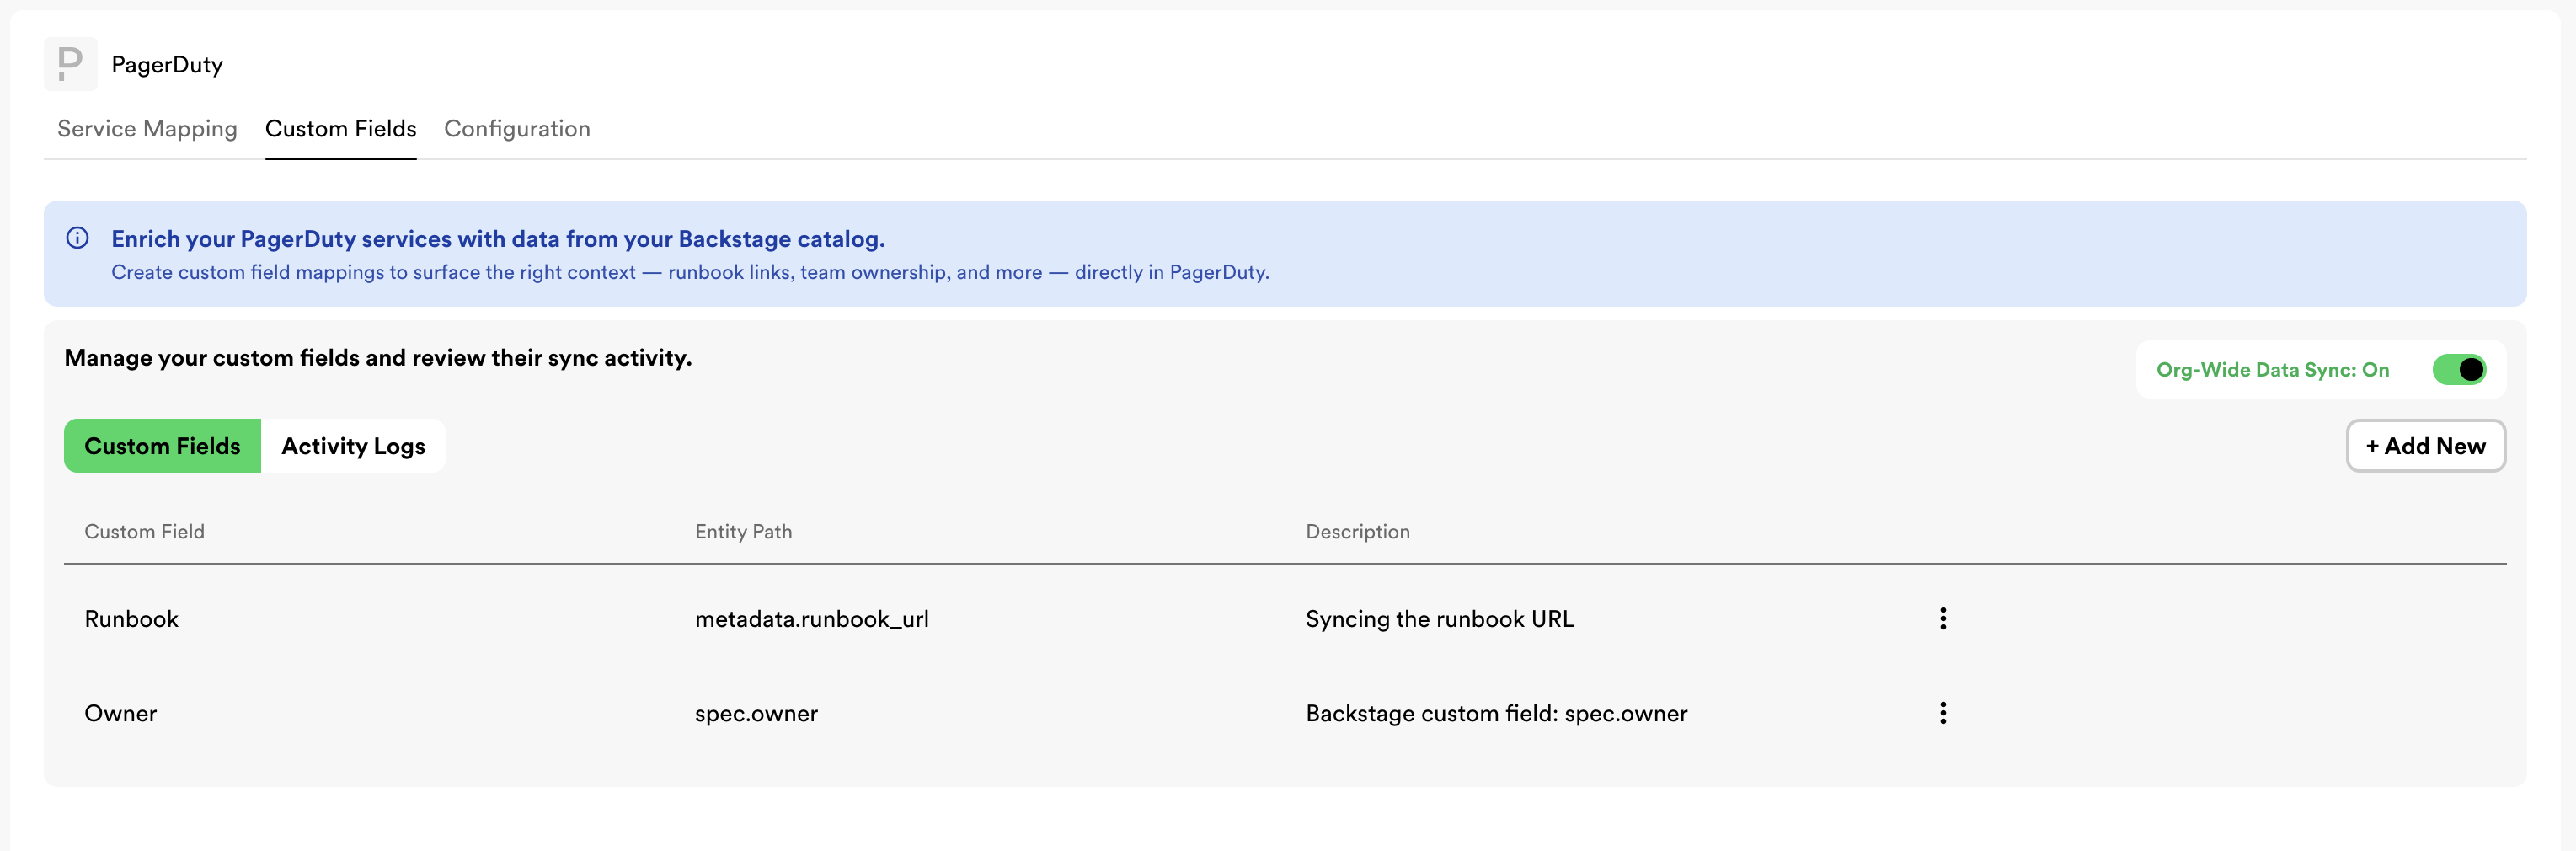The width and height of the screenshot is (2576, 851).
Task: Select the Owner custom field row
Action: pyautogui.click(x=1285, y=713)
